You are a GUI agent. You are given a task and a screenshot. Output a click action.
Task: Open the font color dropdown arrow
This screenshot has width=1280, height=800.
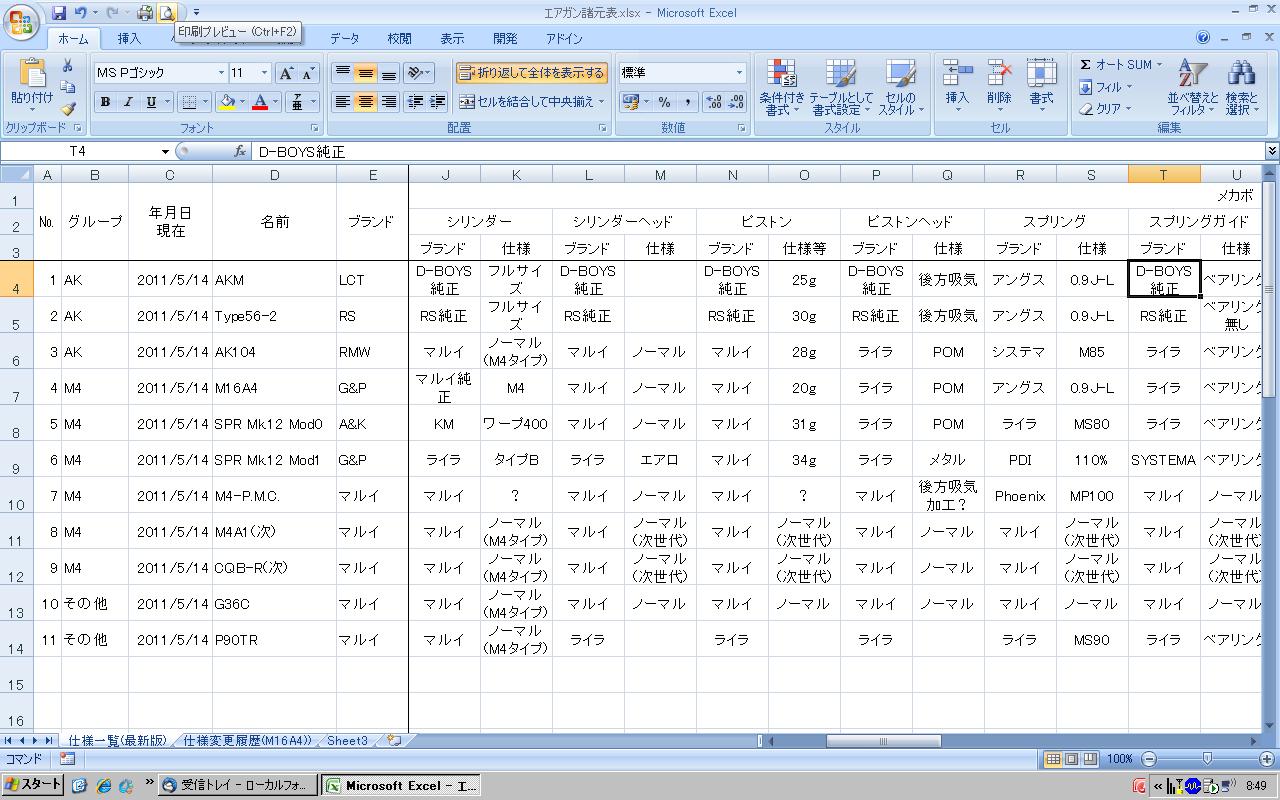point(275,102)
